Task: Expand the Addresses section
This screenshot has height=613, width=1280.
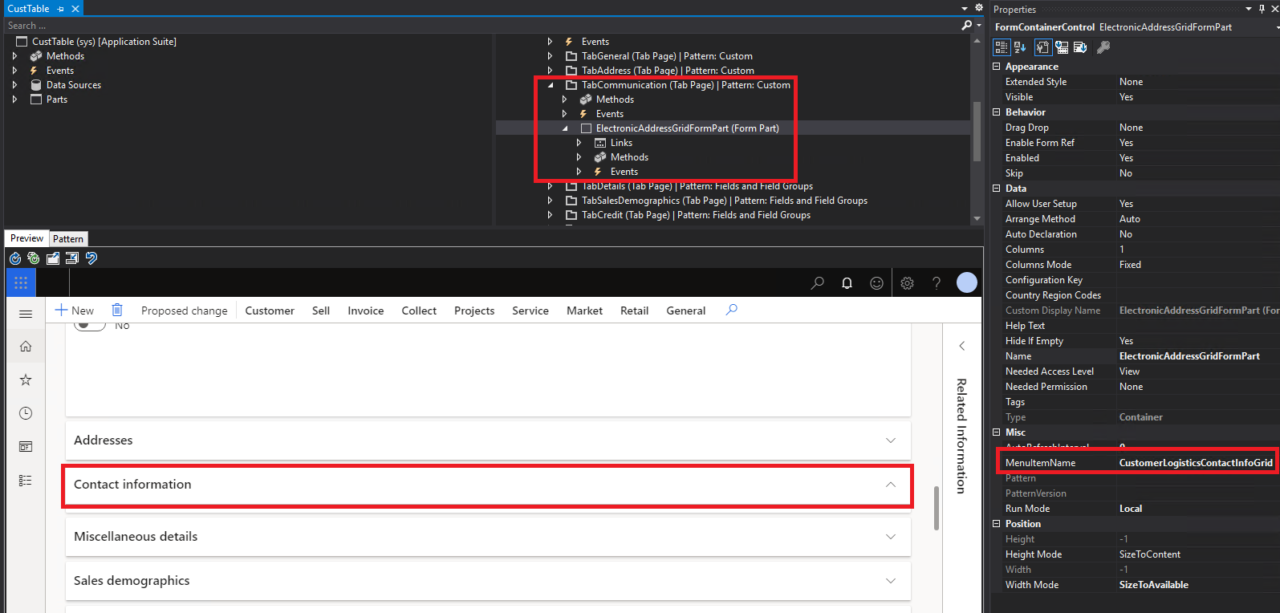Action: pyautogui.click(x=890, y=440)
